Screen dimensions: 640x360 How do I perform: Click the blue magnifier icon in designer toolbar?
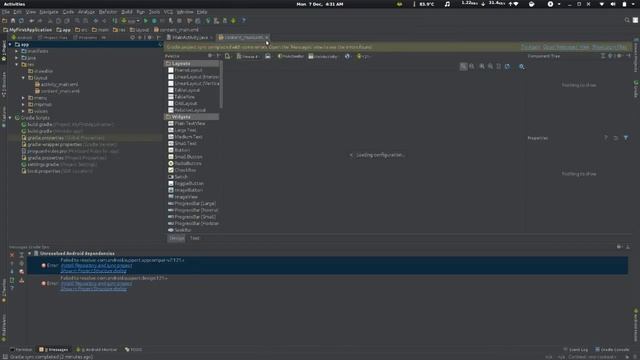coord(521,67)
